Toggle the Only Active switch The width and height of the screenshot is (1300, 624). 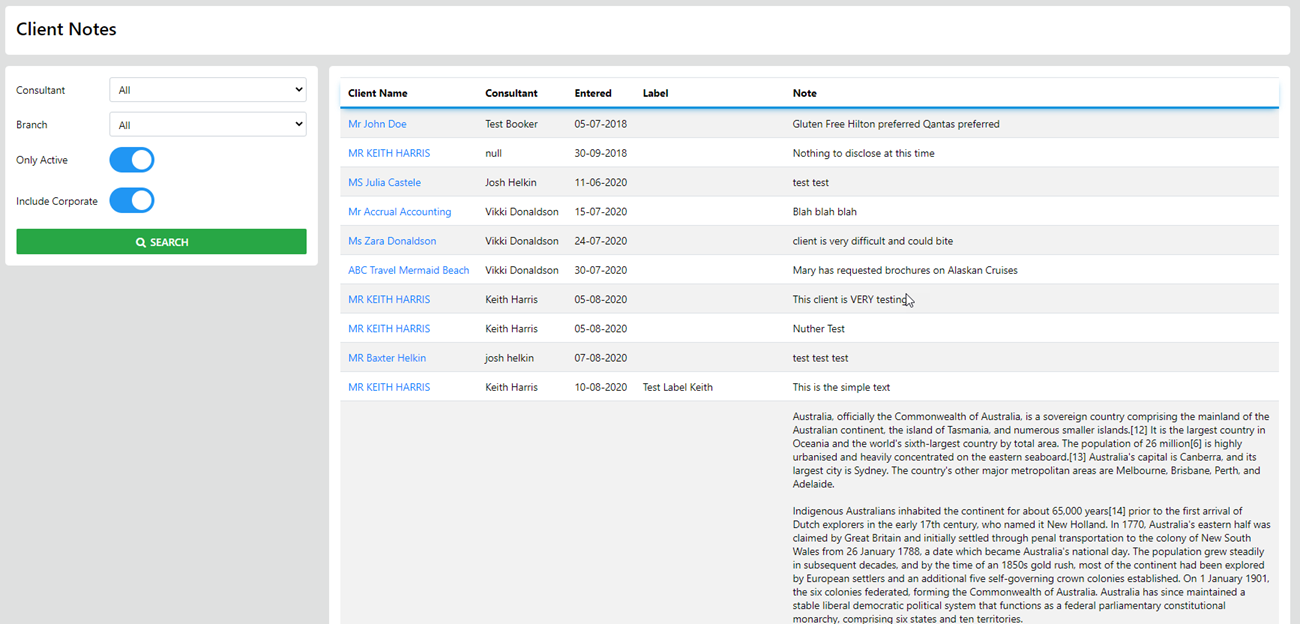coord(131,160)
